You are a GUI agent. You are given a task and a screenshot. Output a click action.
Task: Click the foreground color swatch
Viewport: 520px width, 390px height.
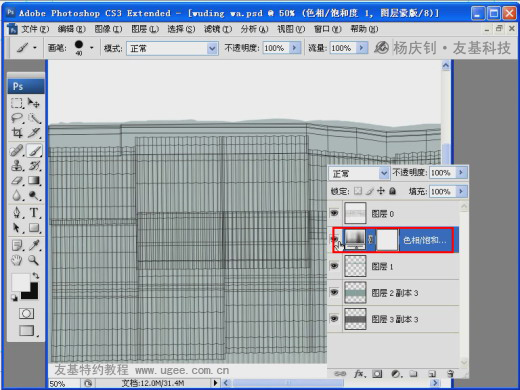tap(21, 282)
